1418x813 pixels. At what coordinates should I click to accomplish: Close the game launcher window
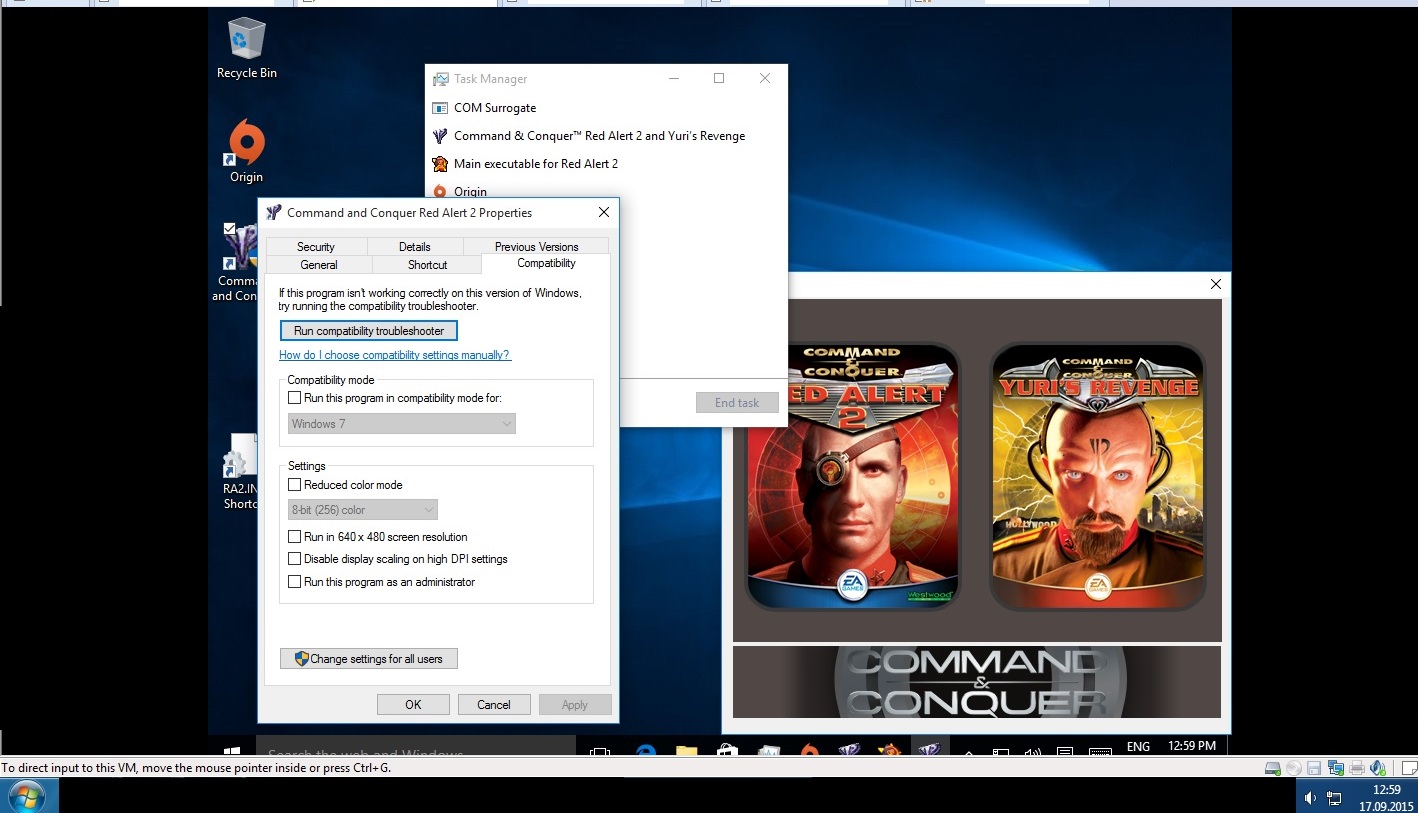[1216, 284]
